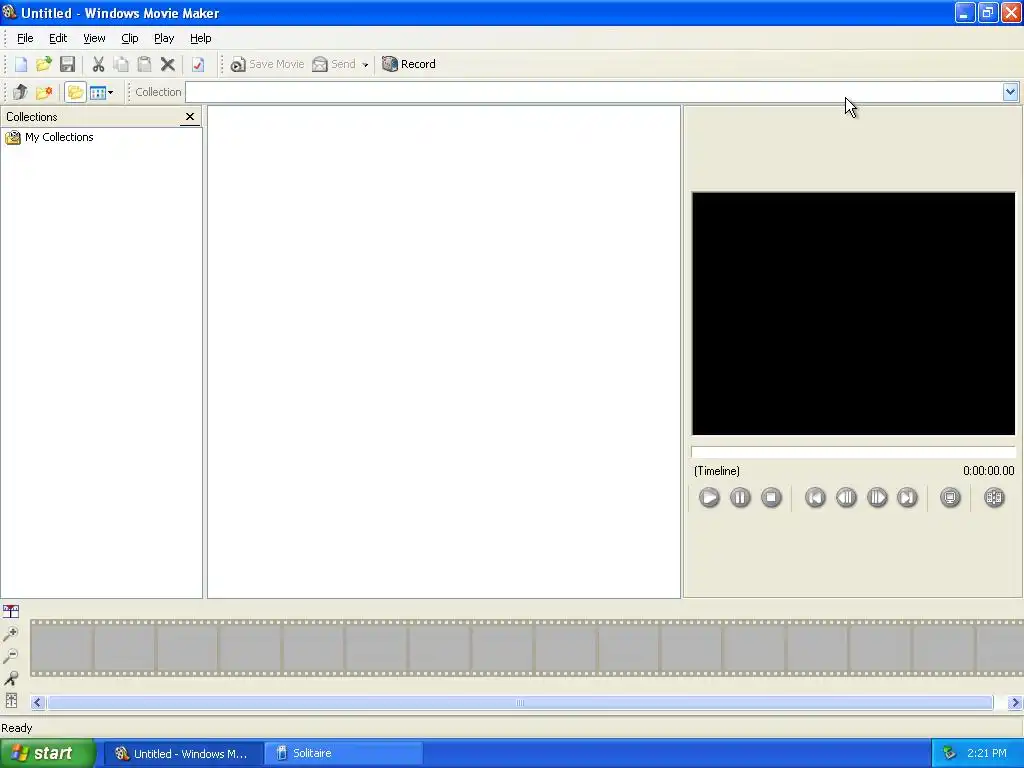
Task: Expand the Collection combo box arrow
Action: 1010,92
